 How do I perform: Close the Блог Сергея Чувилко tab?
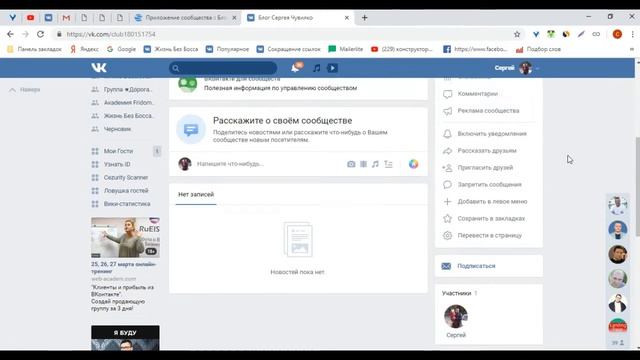(x=347, y=18)
